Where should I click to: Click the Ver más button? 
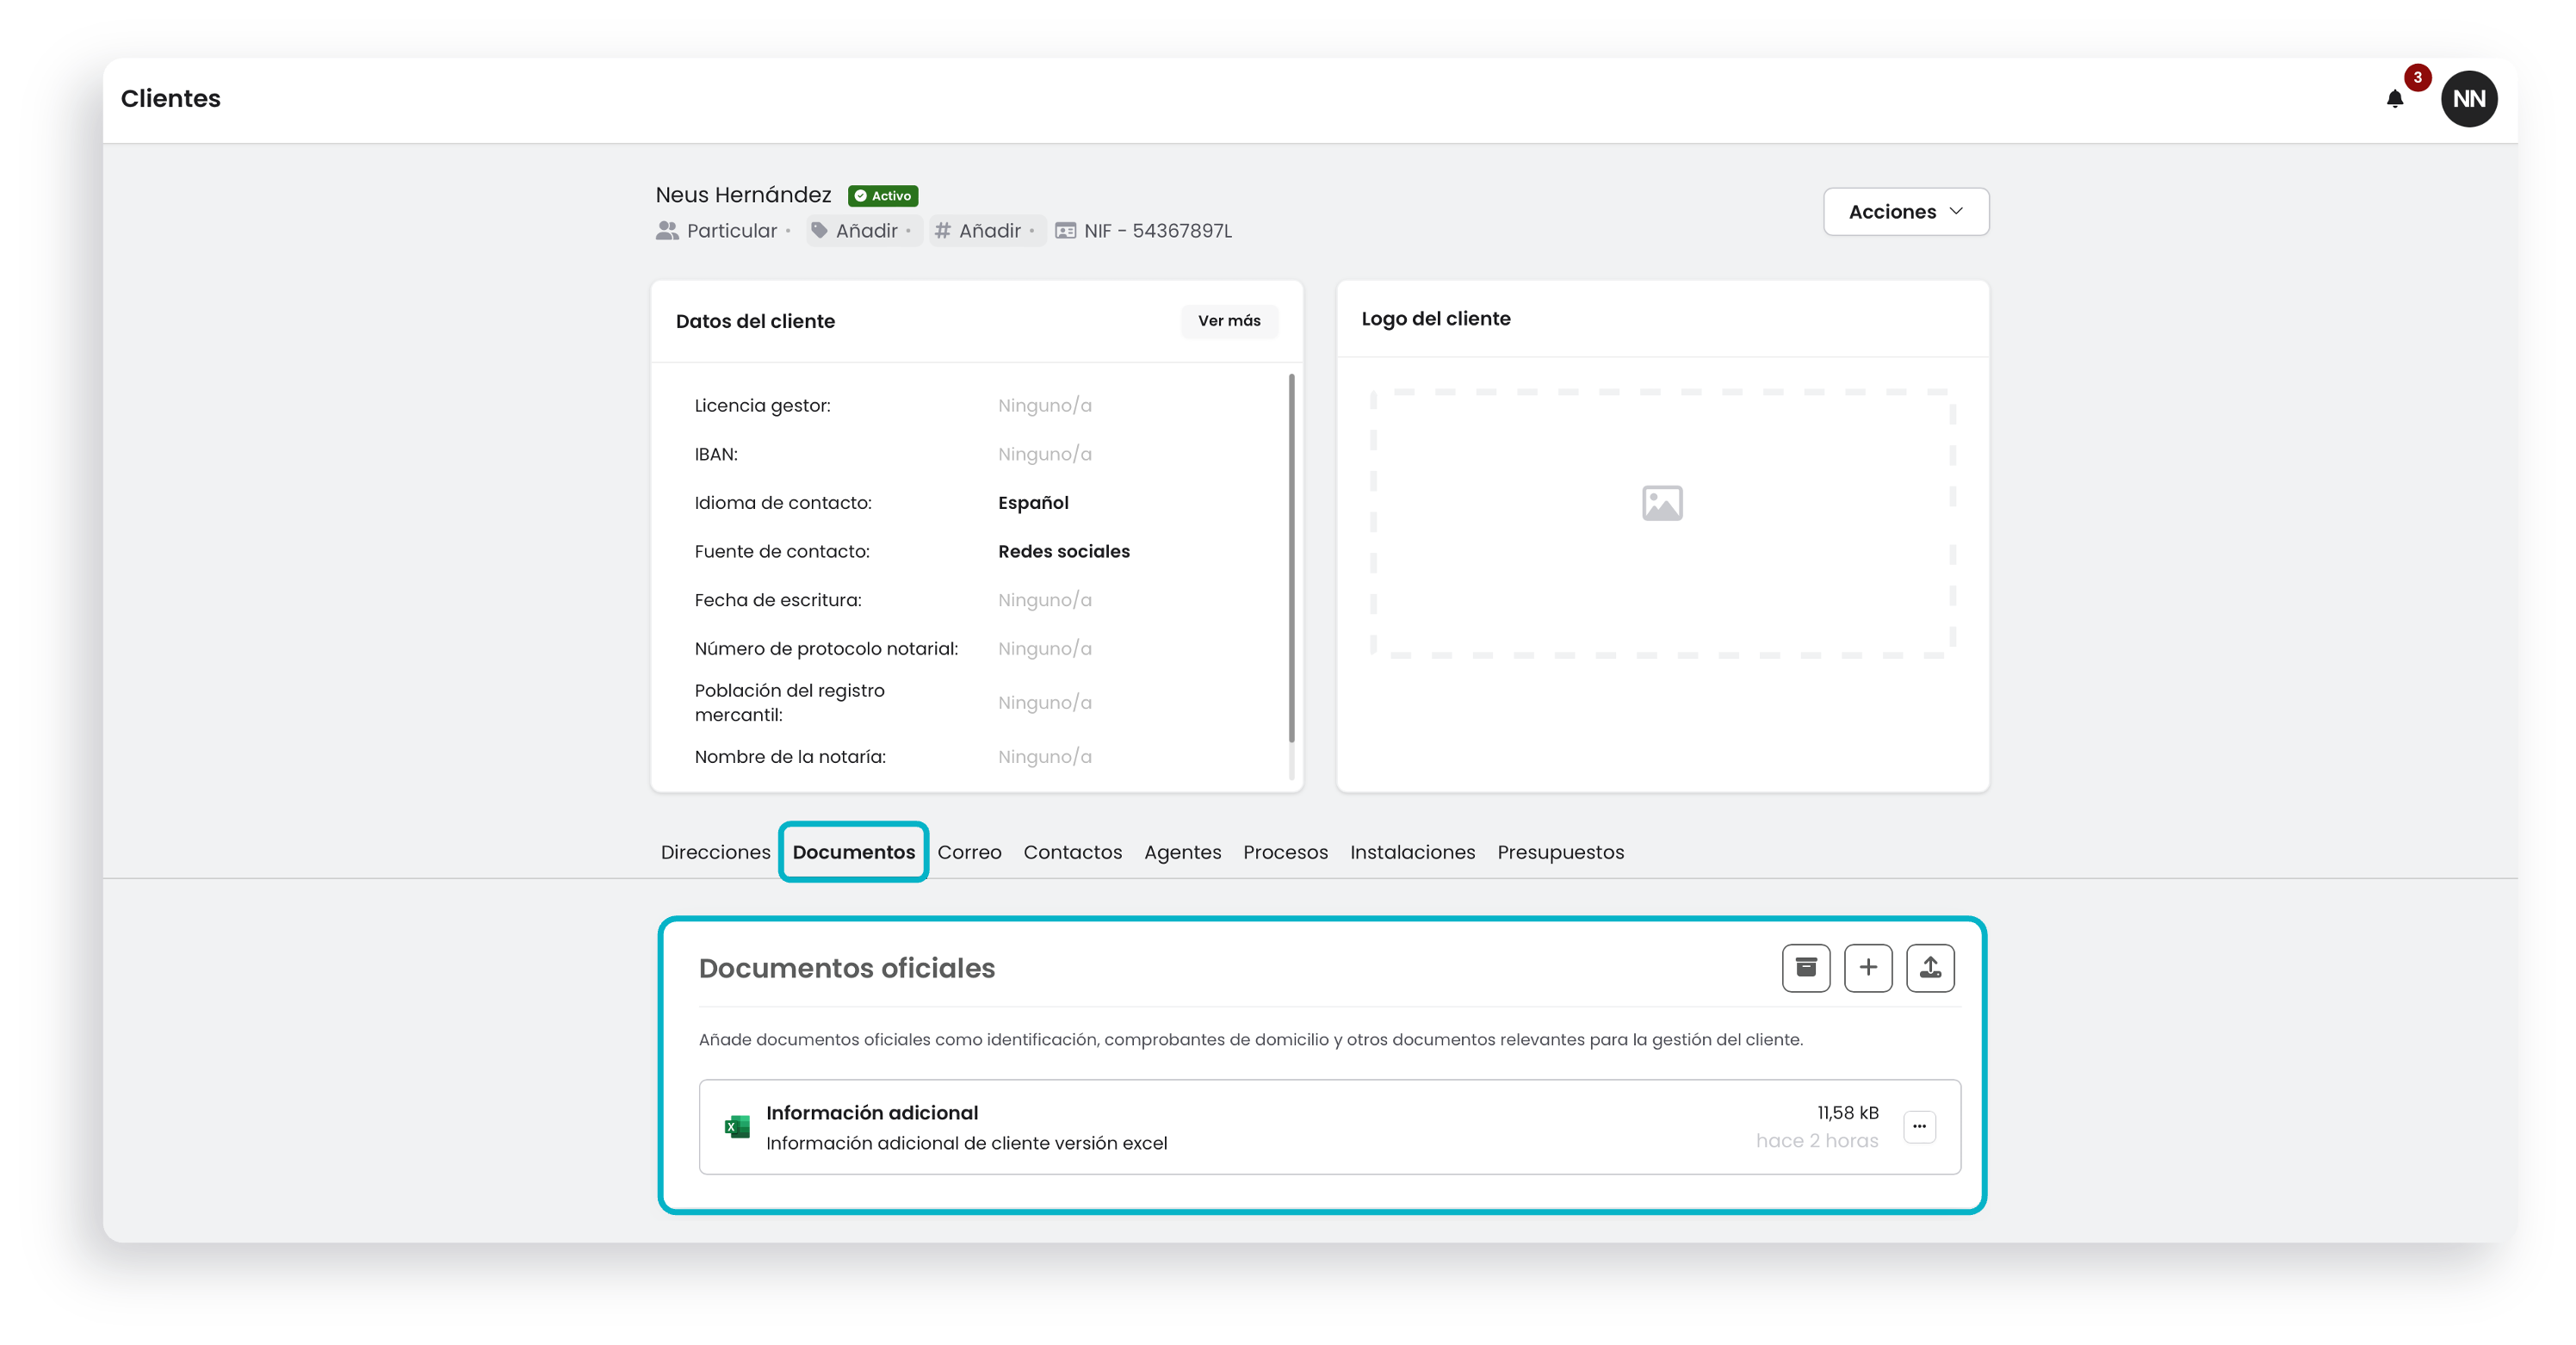point(1229,321)
